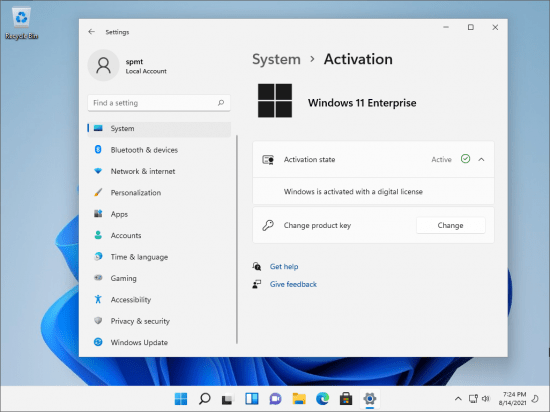Open Privacy & security settings

[x=159, y=321]
